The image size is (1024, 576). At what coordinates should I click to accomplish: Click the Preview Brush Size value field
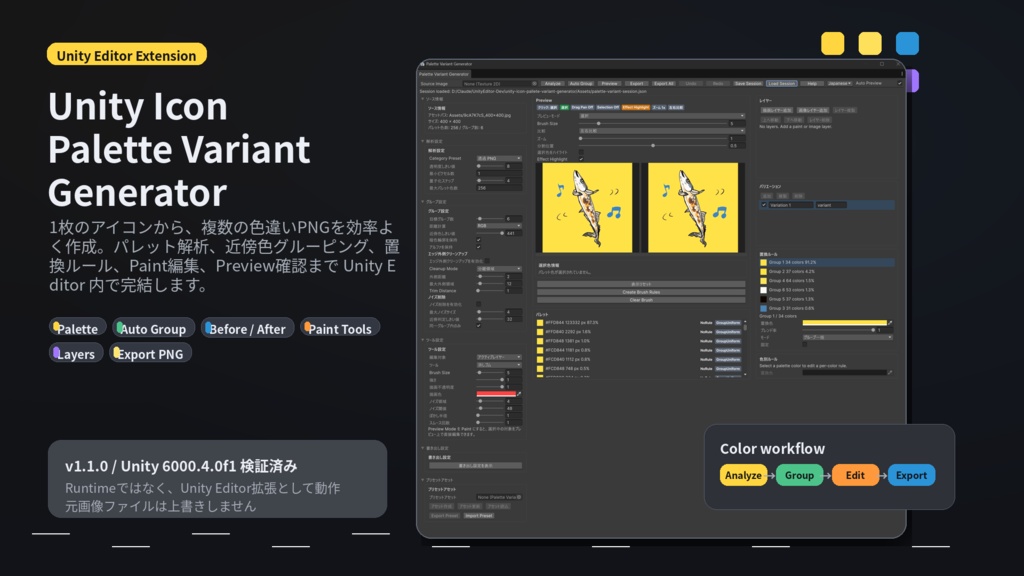(x=737, y=123)
